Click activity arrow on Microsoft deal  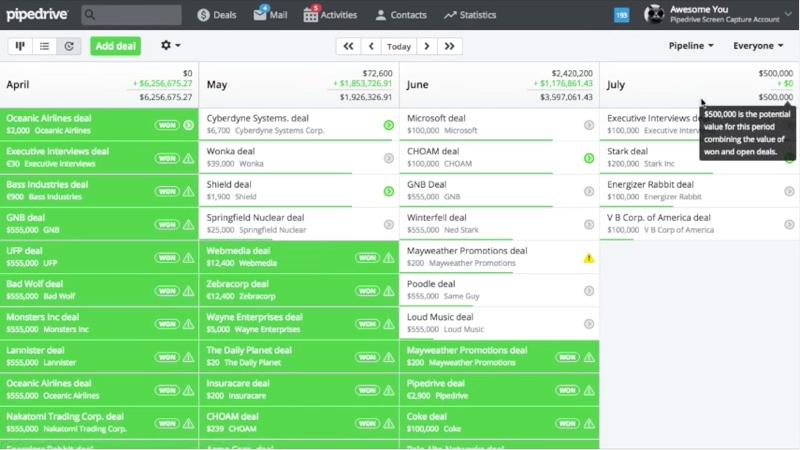[x=589, y=125]
